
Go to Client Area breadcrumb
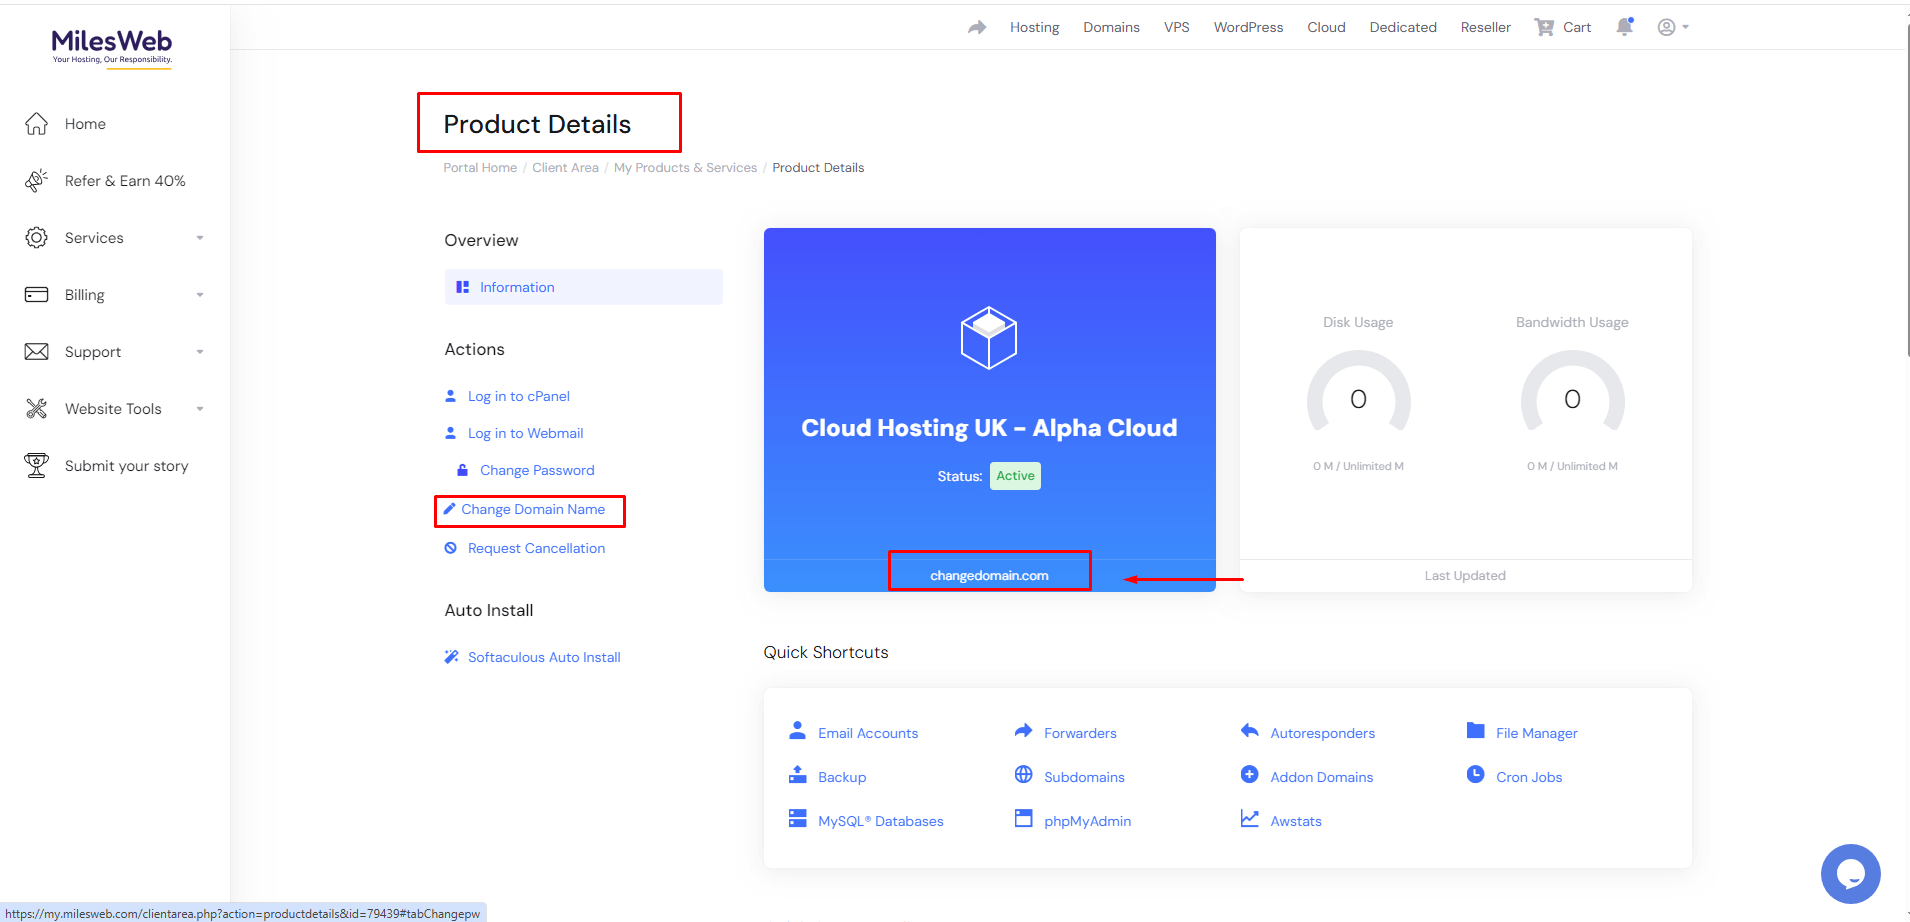click(565, 168)
